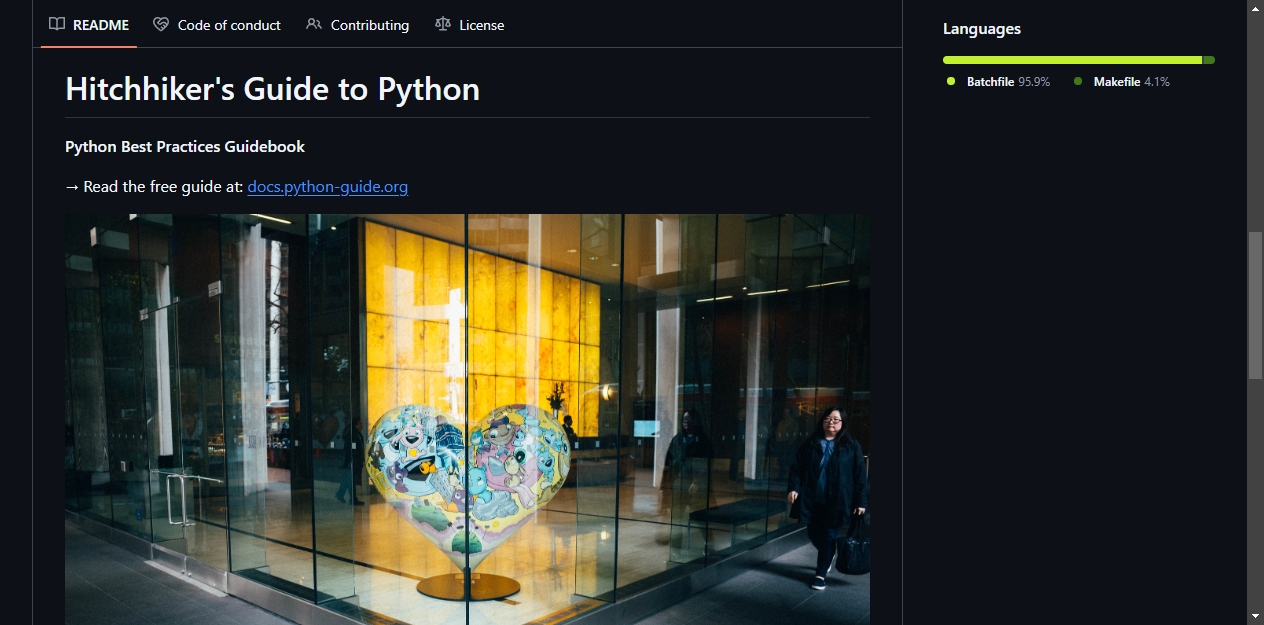Click the Code of conduct heart icon
1264x625 pixels.
pyautogui.click(x=161, y=25)
